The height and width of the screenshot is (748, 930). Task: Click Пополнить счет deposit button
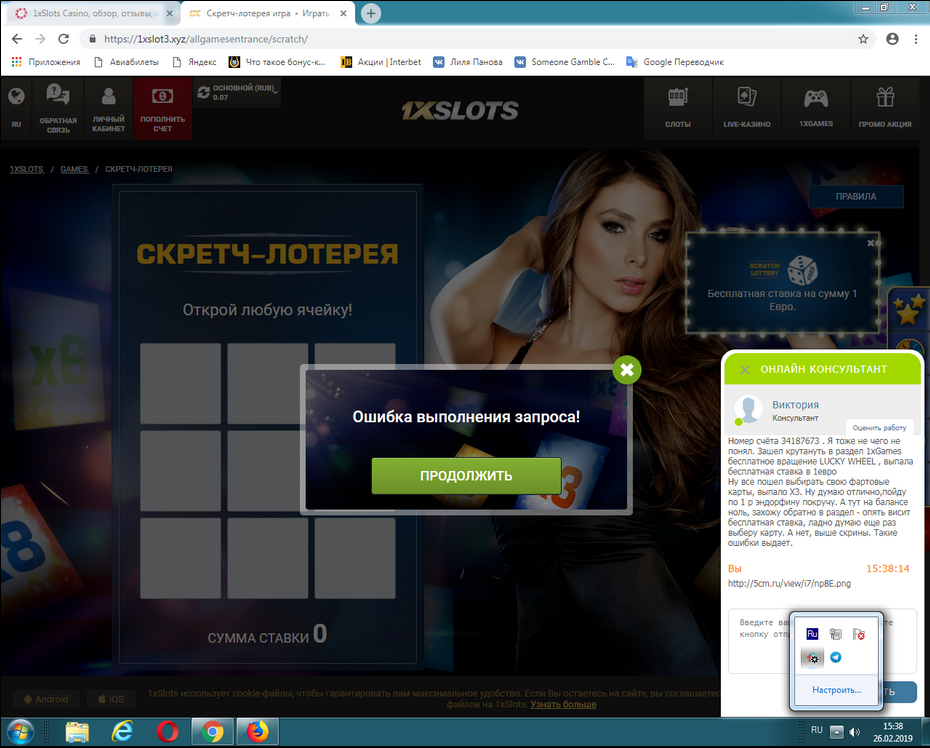point(163,109)
